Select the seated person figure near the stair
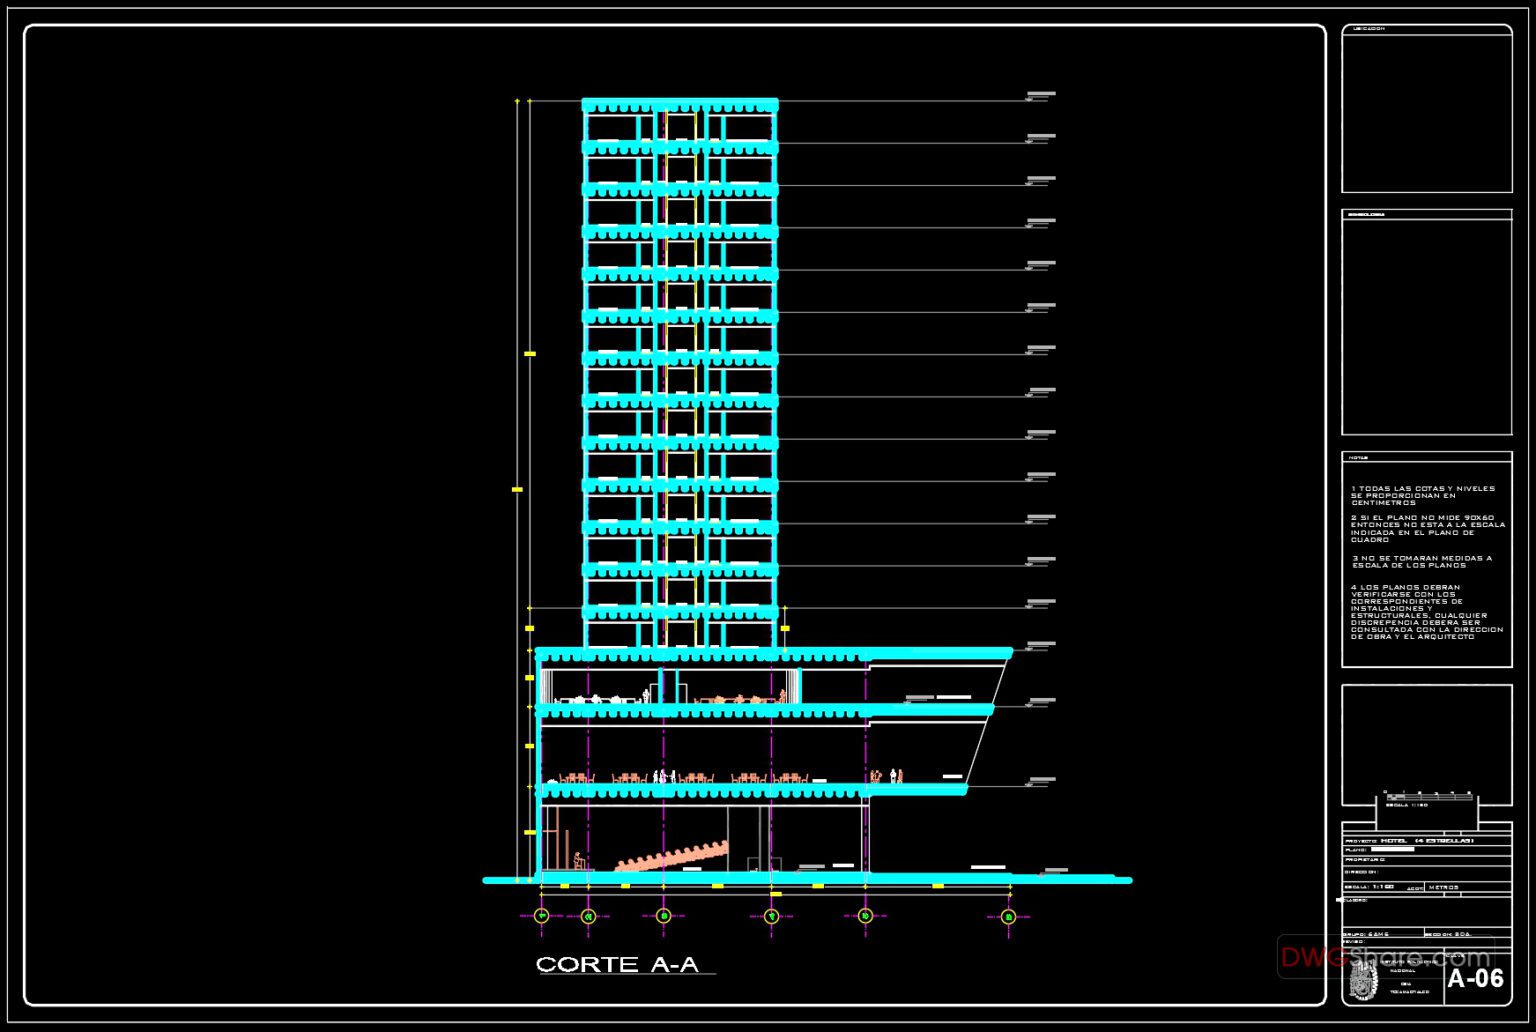 (577, 859)
